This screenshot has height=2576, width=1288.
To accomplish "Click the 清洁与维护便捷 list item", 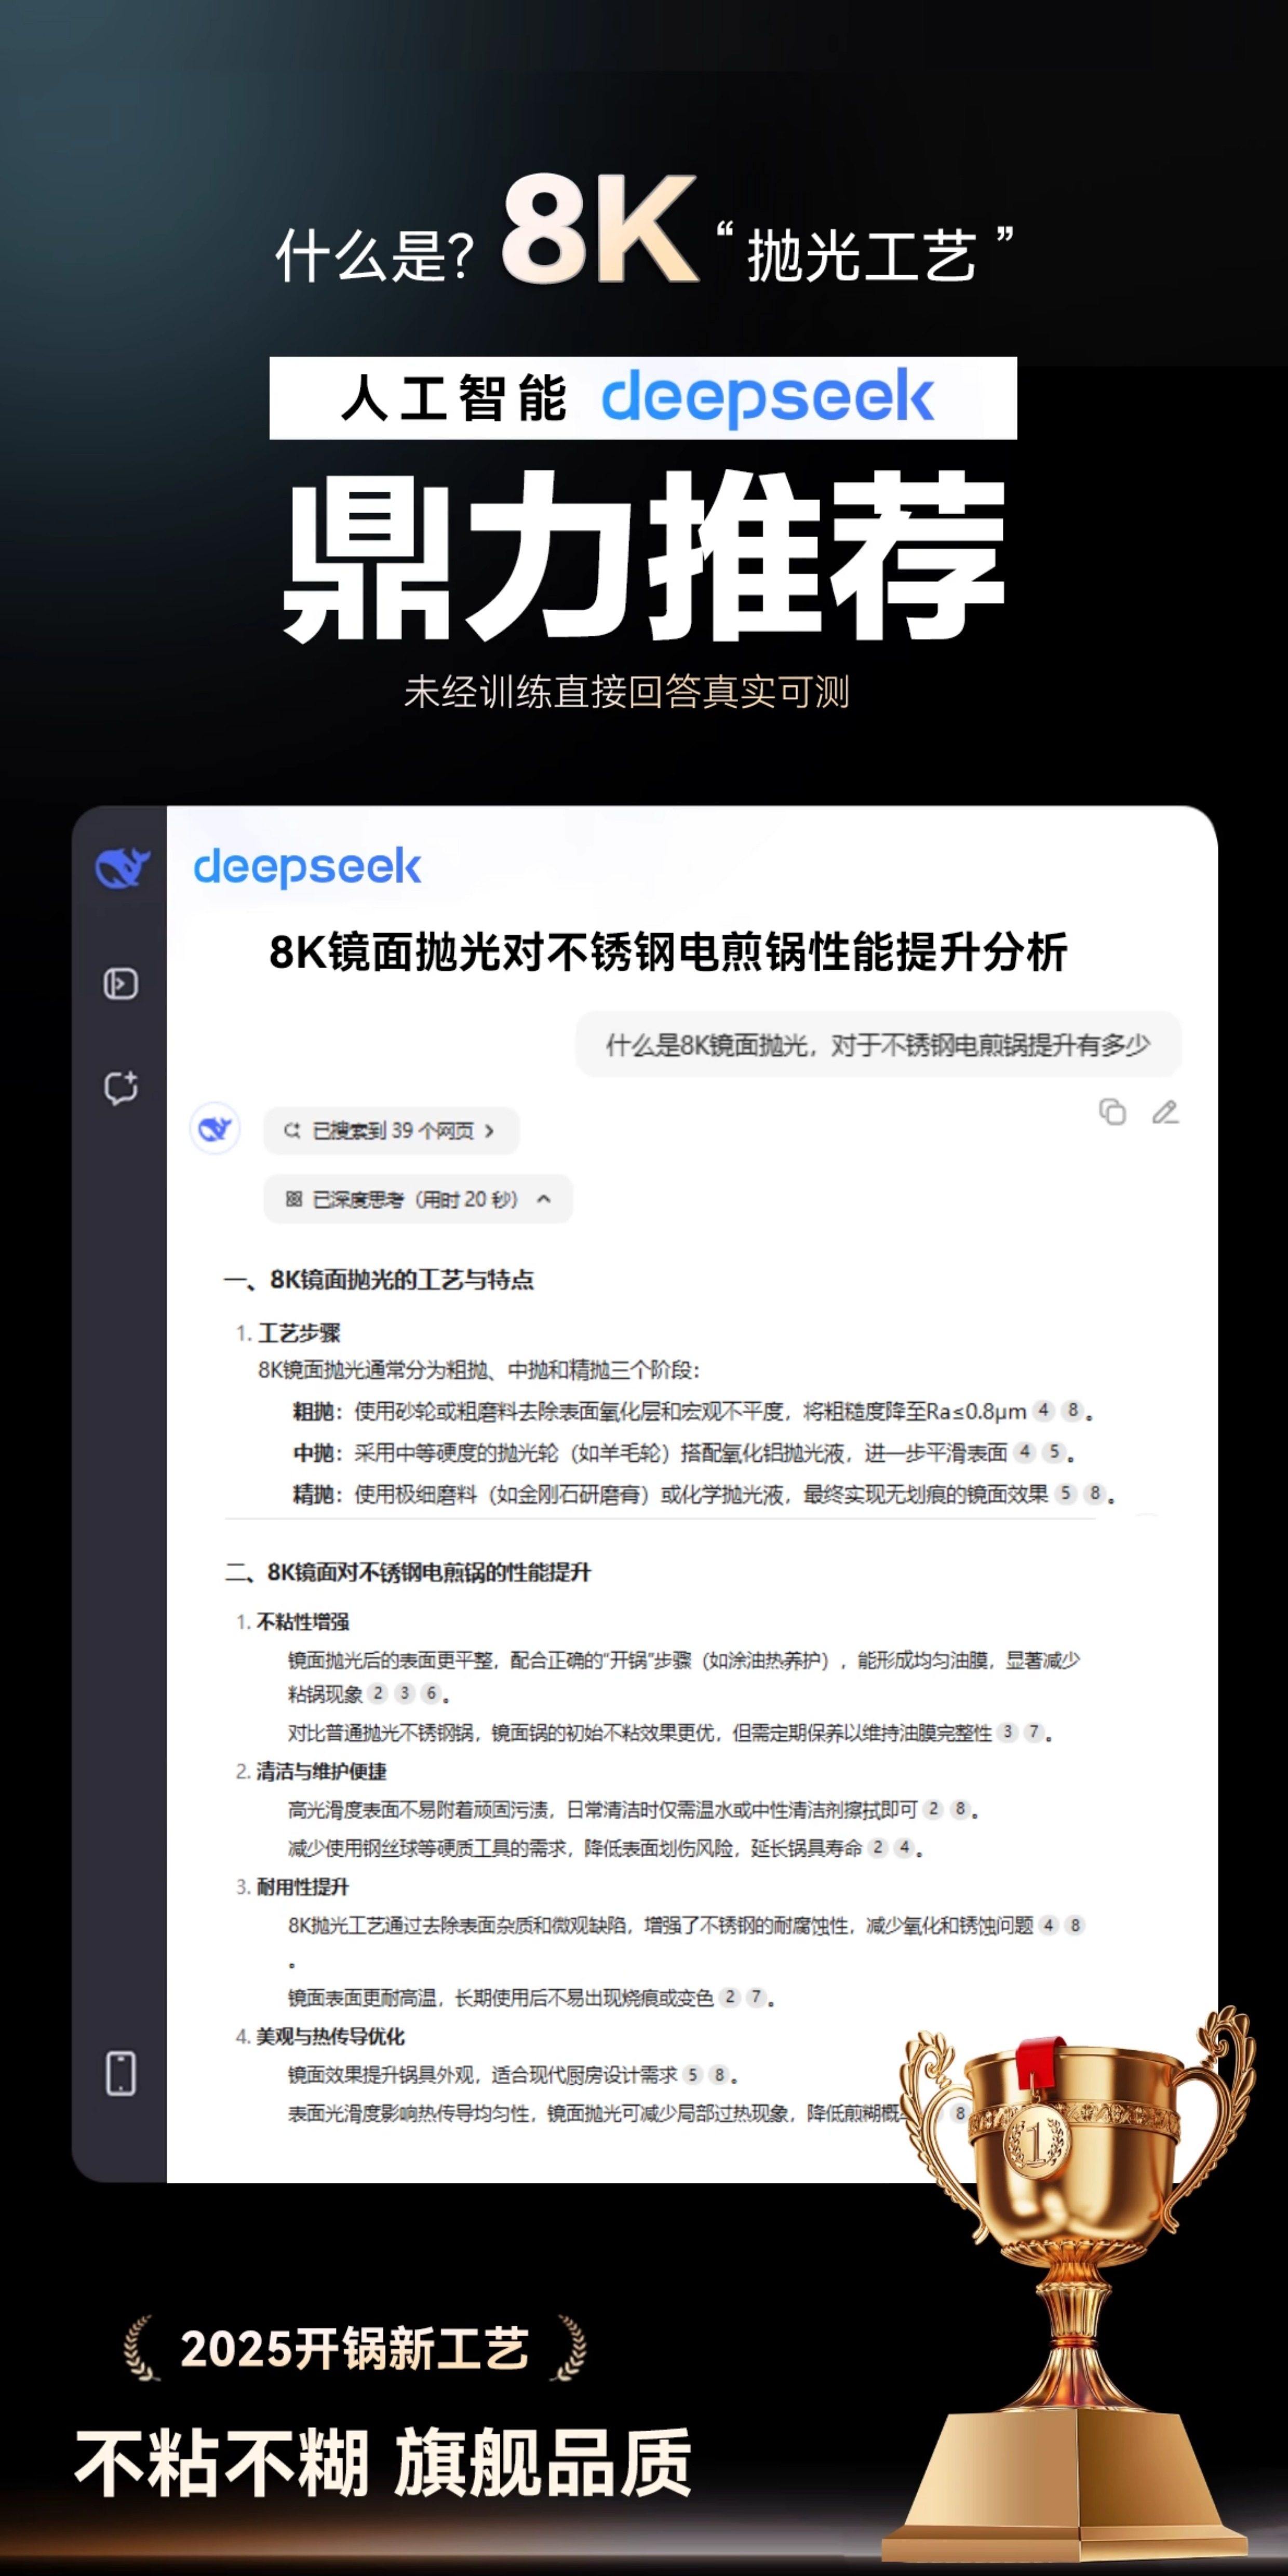I will tap(322, 1771).
